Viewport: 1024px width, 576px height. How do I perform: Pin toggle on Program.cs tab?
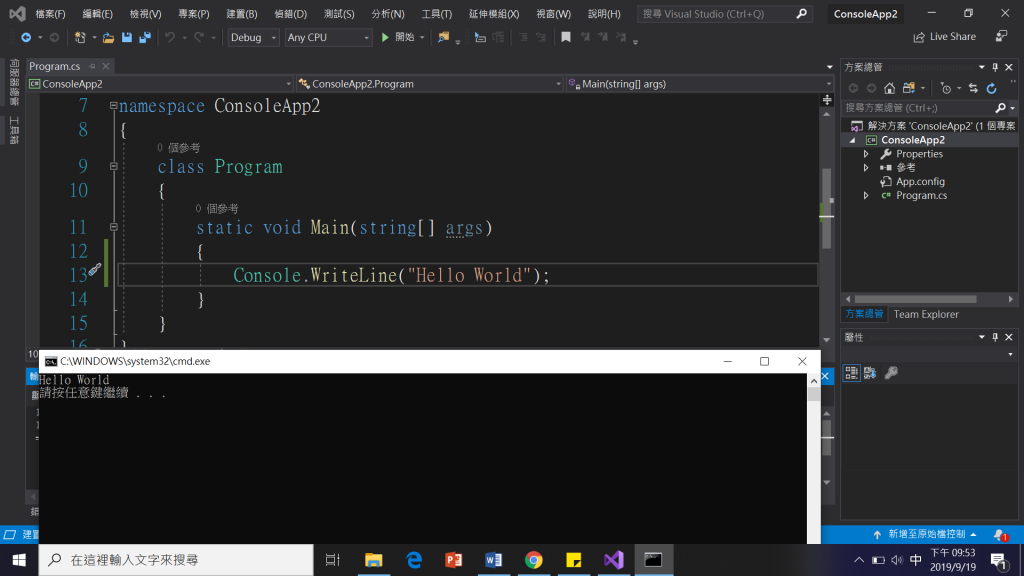(92, 66)
